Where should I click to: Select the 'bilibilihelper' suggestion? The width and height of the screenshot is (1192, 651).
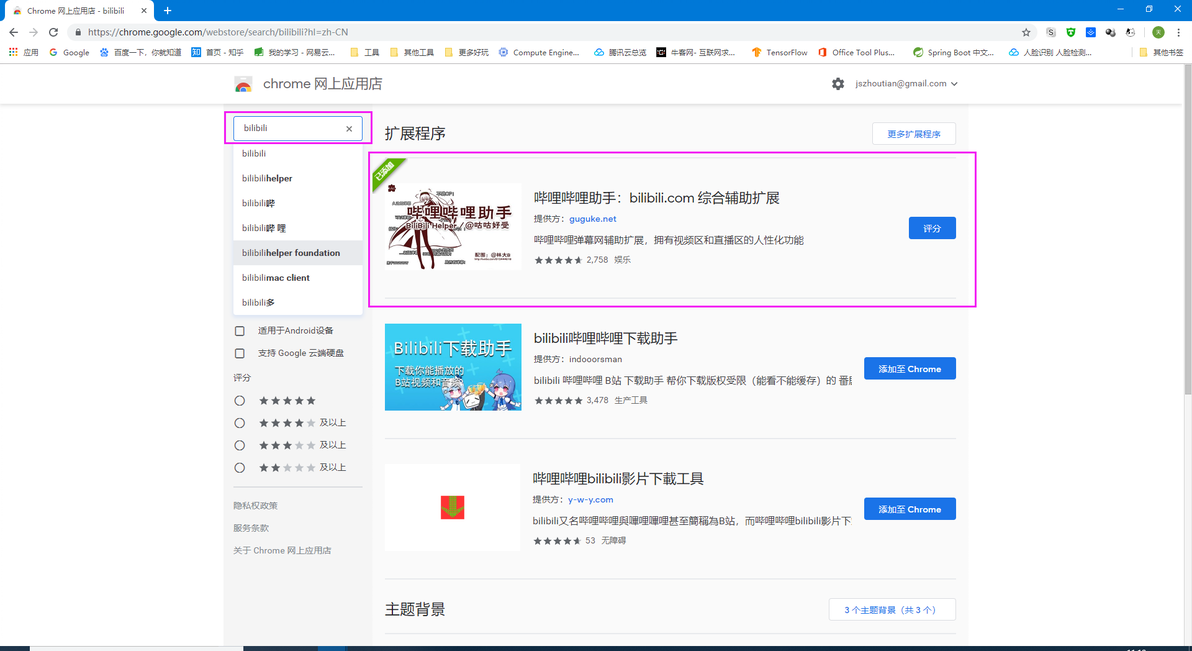(x=298, y=178)
